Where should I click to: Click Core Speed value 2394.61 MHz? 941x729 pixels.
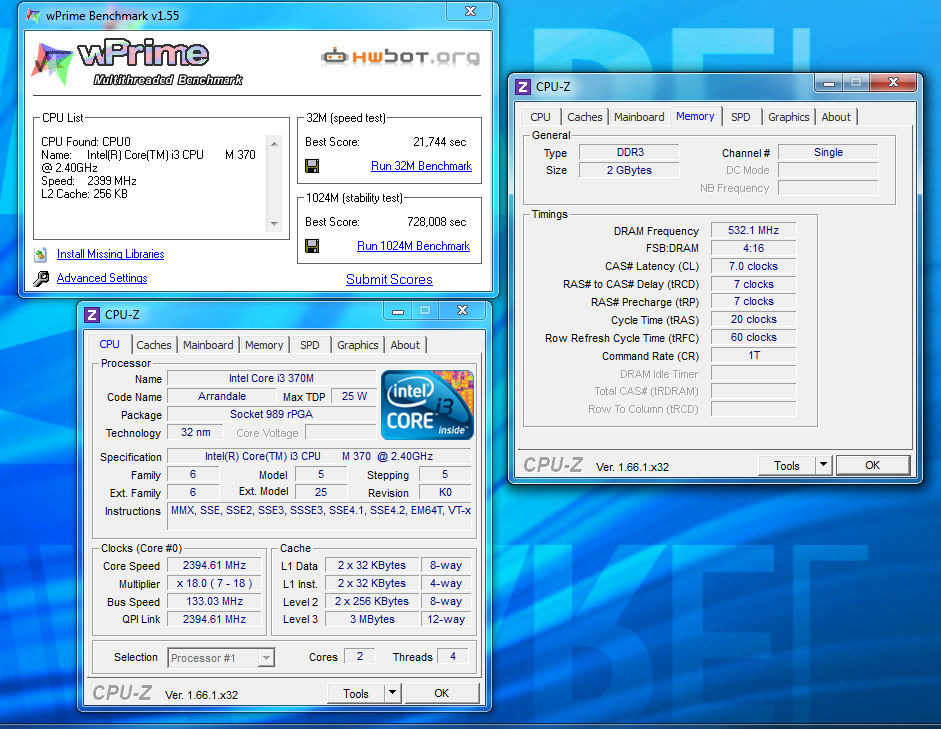click(214, 566)
